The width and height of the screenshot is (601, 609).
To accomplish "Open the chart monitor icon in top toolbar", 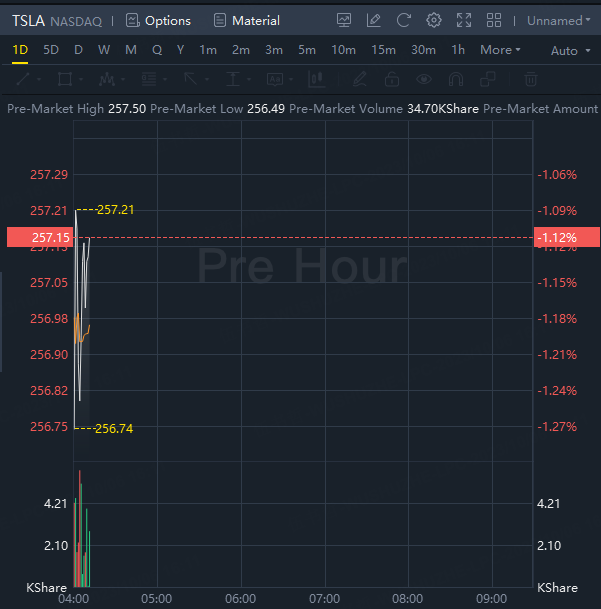I will 344,20.
